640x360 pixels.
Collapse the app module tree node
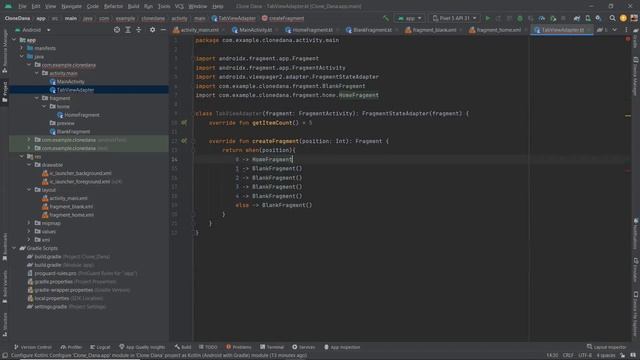tap(14, 40)
